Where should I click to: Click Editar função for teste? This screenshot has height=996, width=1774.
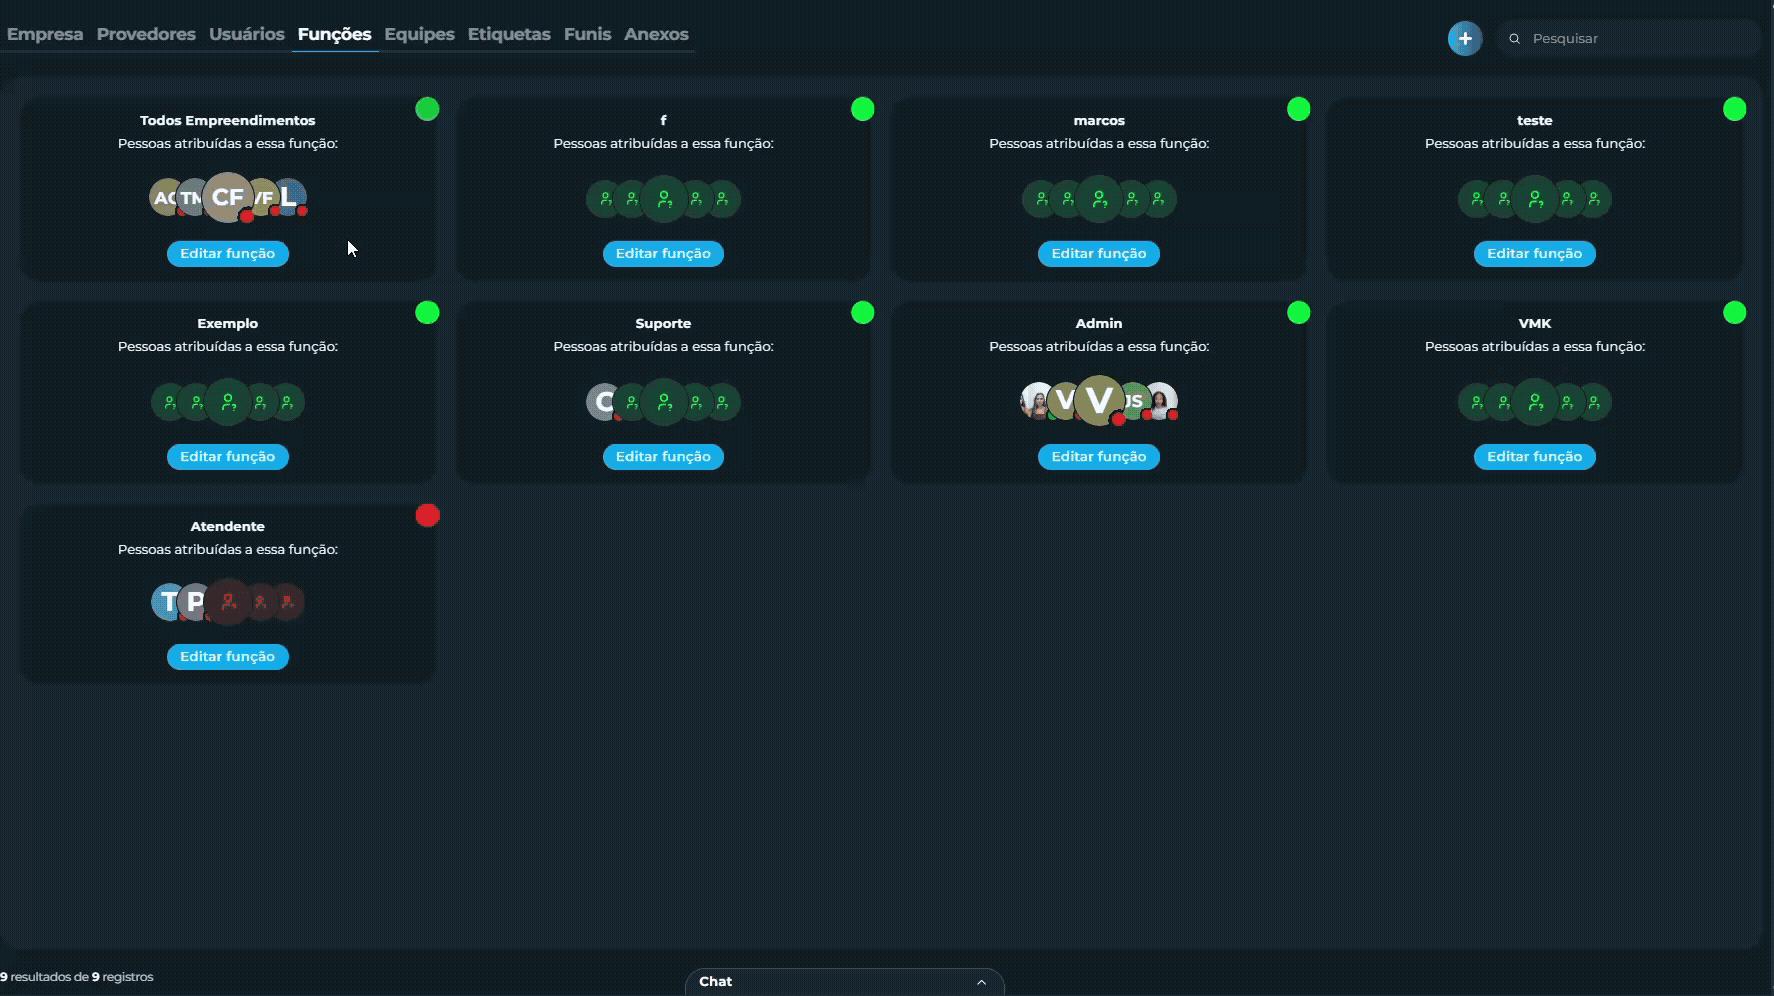point(1535,254)
